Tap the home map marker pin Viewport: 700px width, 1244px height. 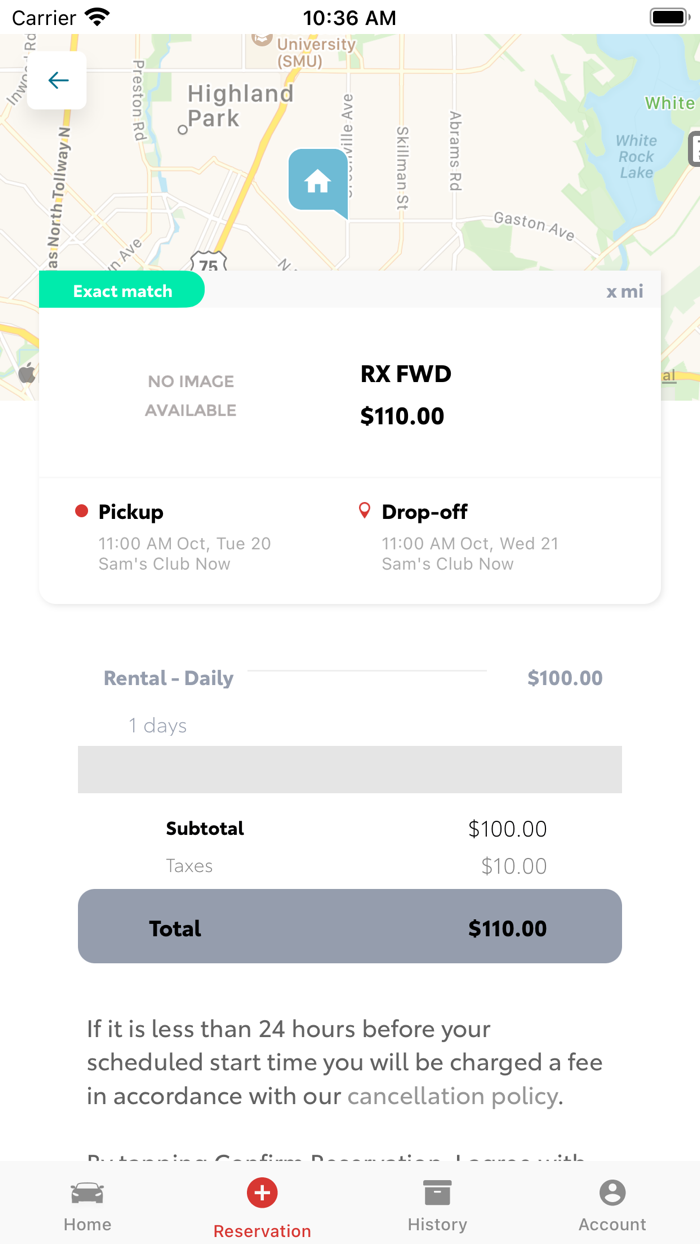coord(318,181)
